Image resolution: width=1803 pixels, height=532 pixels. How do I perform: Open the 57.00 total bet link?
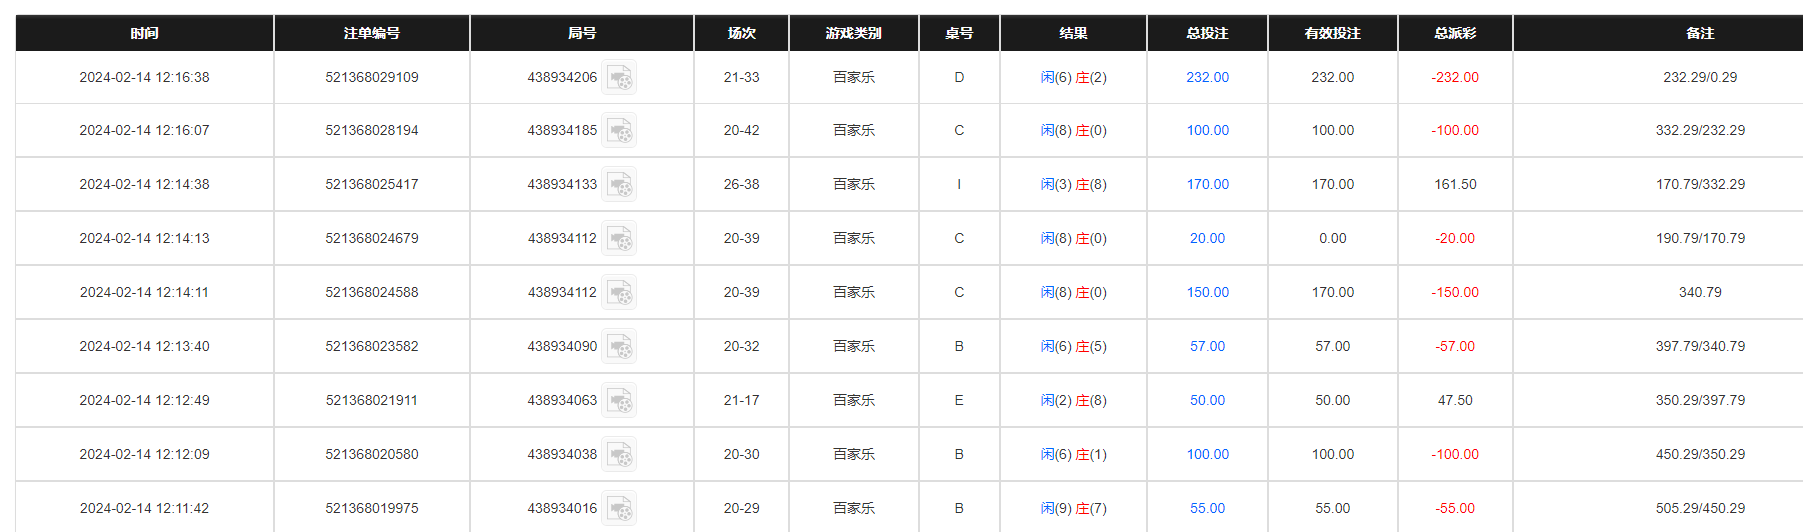[1207, 346]
